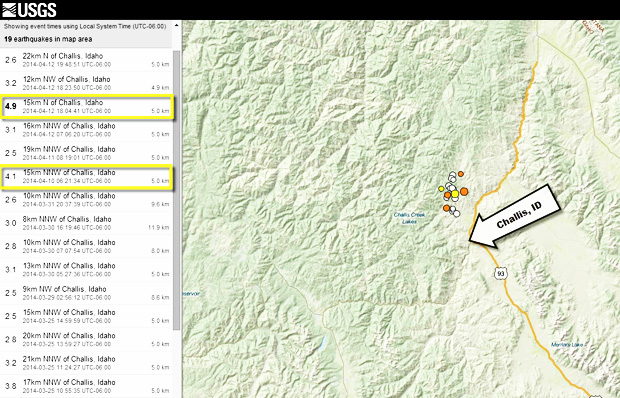This screenshot has height=398, width=620.
Task: Select the 3.2 quake 12km NW of Challis
Action: pos(86,83)
